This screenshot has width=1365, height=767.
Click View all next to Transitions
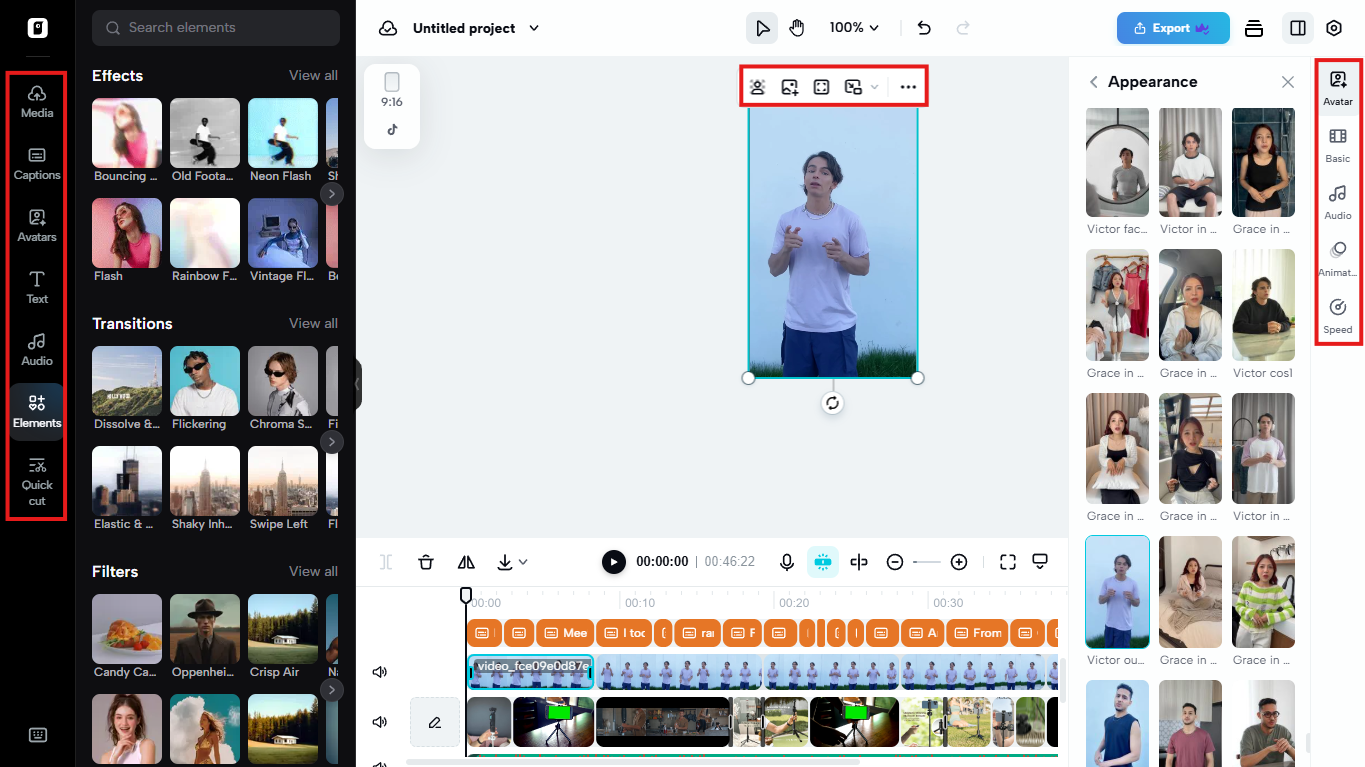point(313,323)
